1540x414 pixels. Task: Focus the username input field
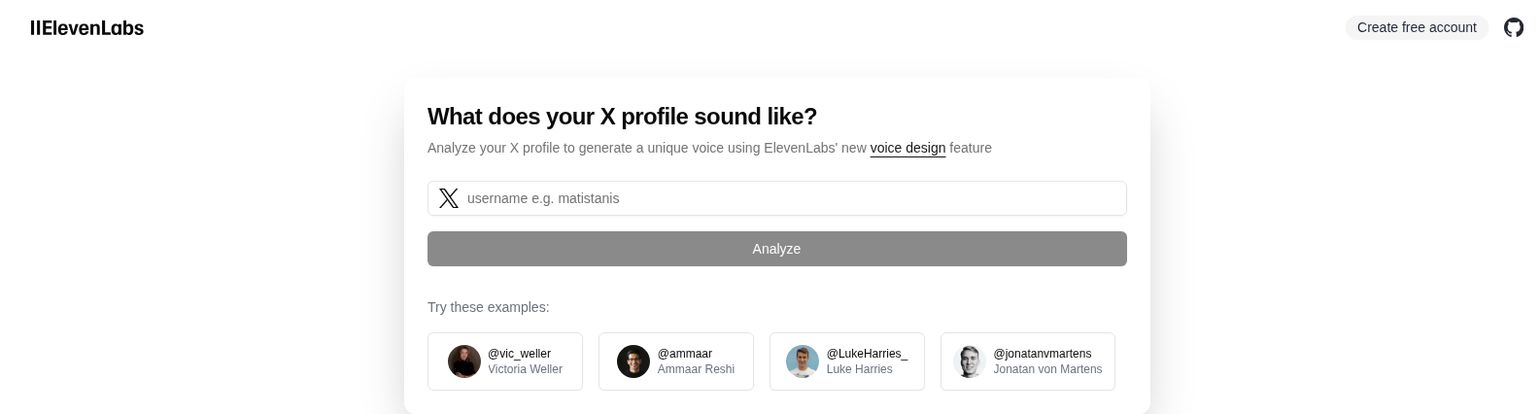click(x=777, y=198)
